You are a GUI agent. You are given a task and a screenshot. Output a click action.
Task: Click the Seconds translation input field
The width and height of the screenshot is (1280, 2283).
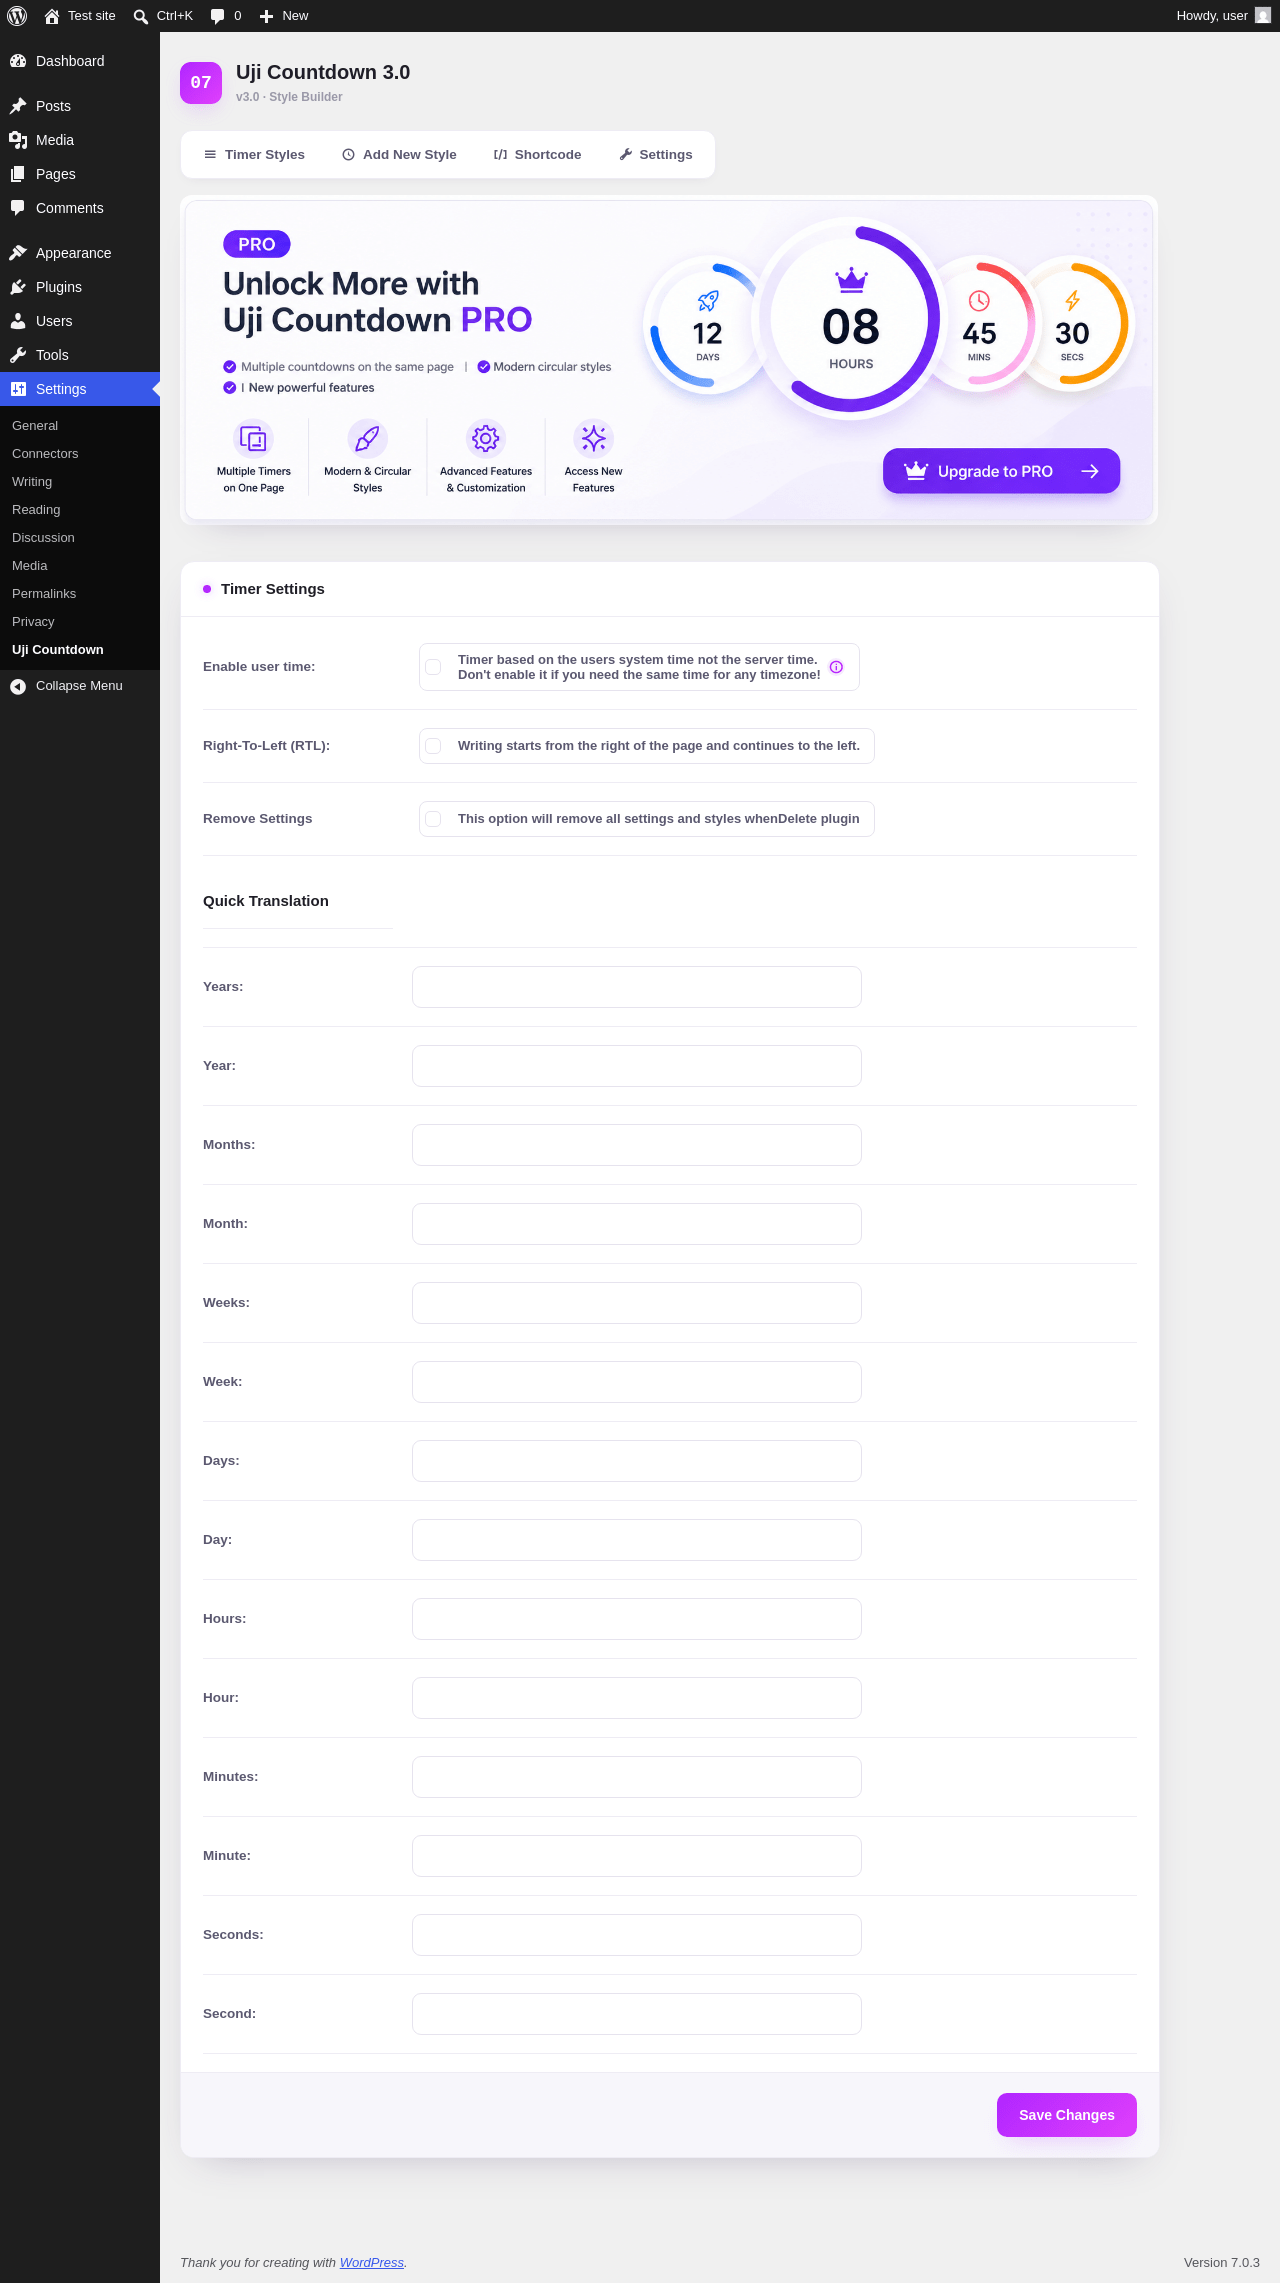pyautogui.click(x=637, y=1935)
